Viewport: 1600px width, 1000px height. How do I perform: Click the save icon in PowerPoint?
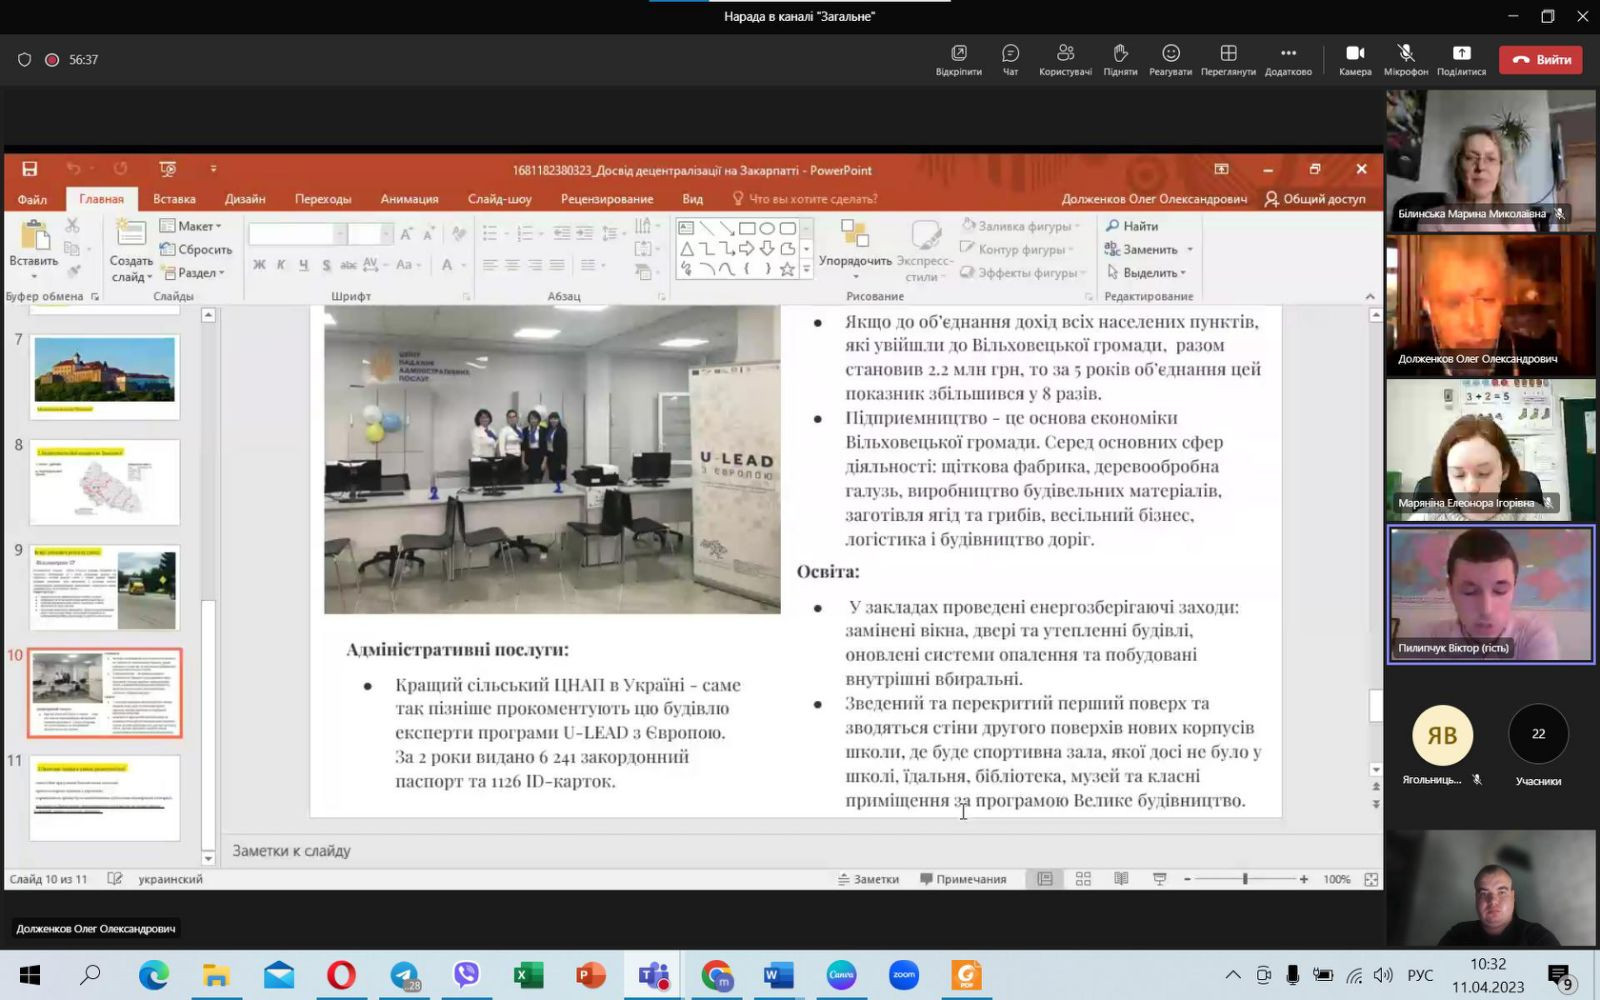tap(30, 169)
